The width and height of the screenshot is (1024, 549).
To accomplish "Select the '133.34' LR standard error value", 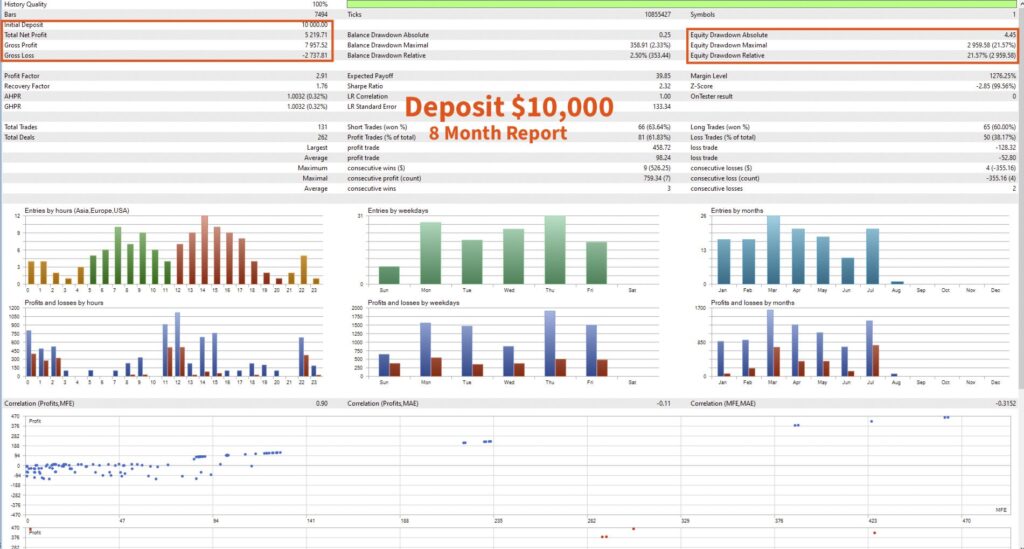I will coord(662,106).
